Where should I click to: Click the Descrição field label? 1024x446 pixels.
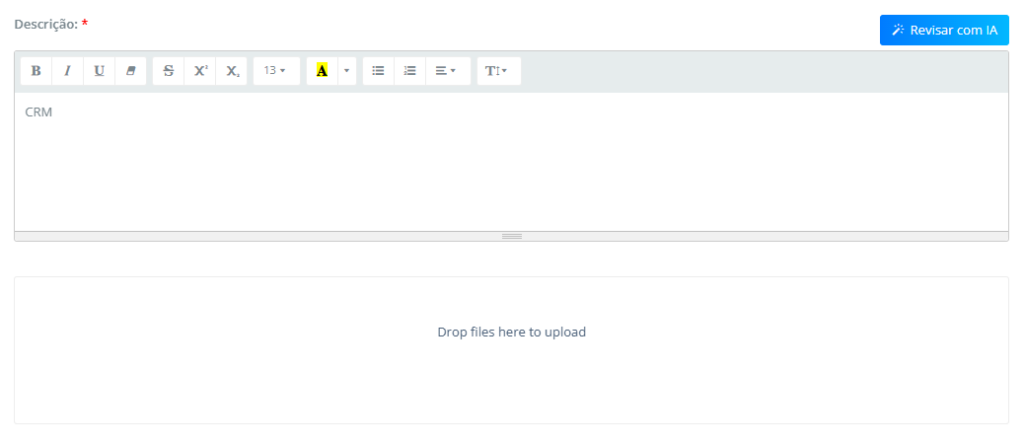pyautogui.click(x=46, y=23)
